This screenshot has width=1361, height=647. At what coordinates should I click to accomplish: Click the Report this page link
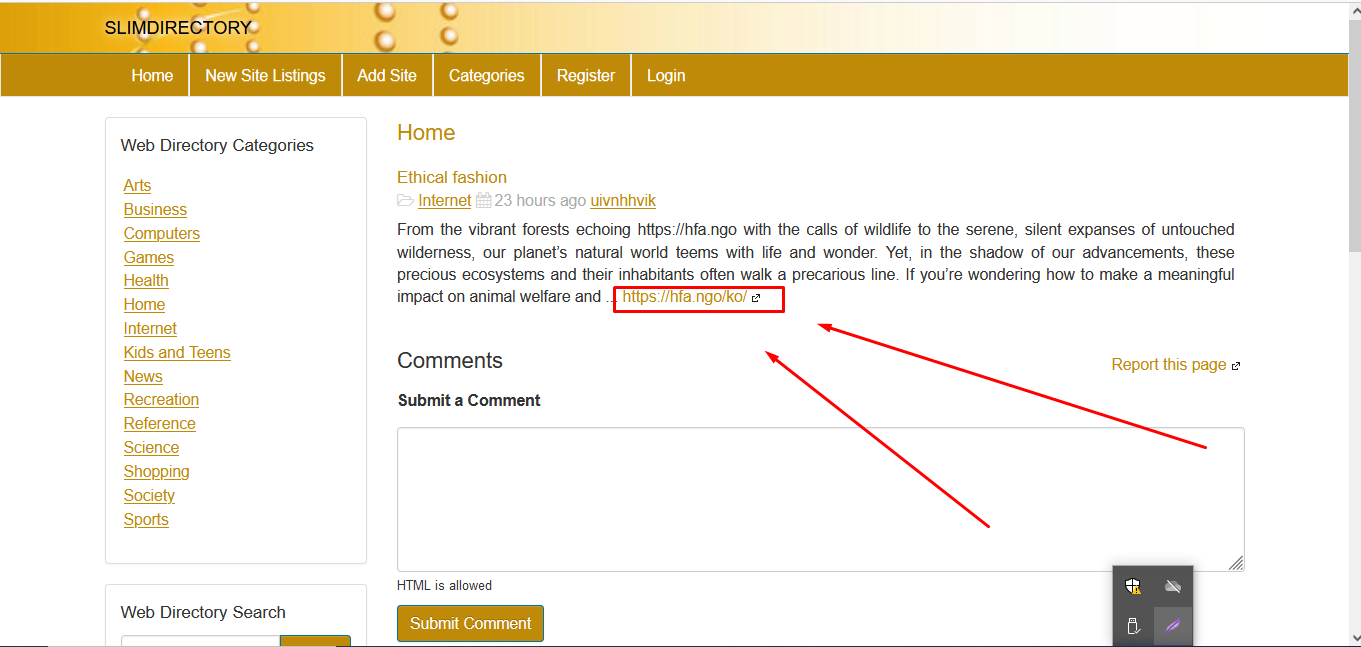tap(1168, 365)
